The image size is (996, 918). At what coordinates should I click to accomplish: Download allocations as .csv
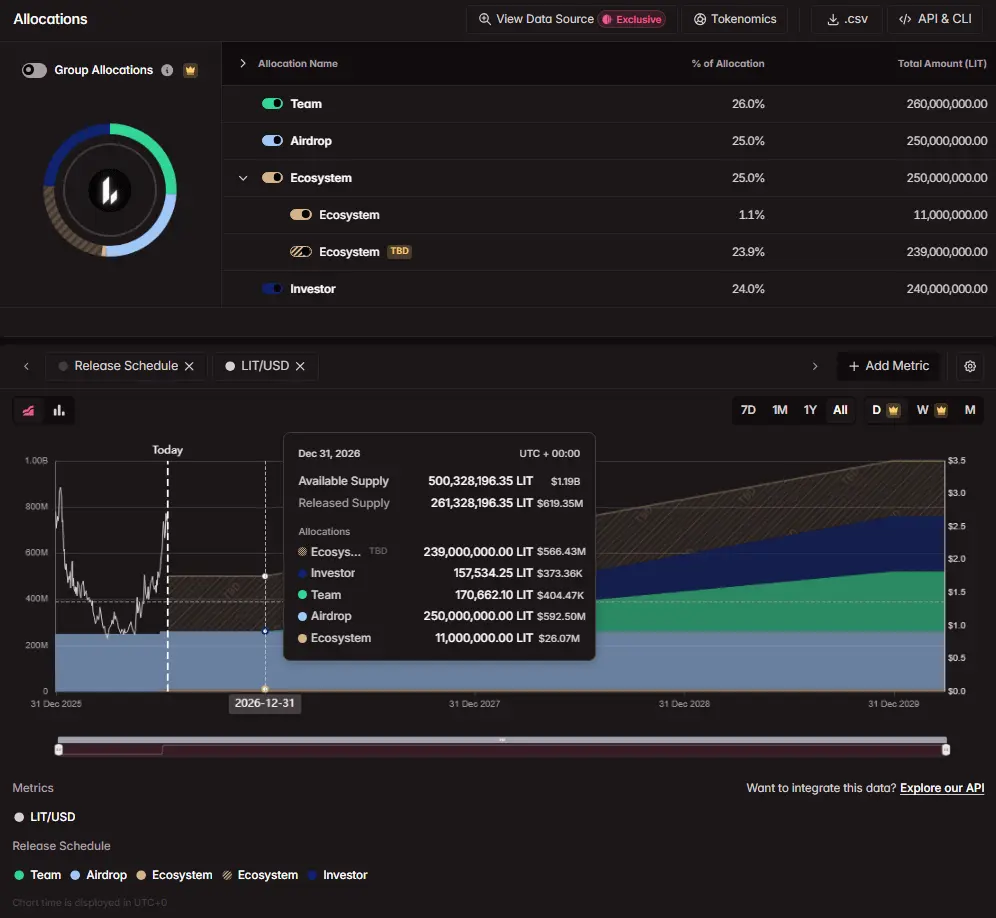(847, 19)
